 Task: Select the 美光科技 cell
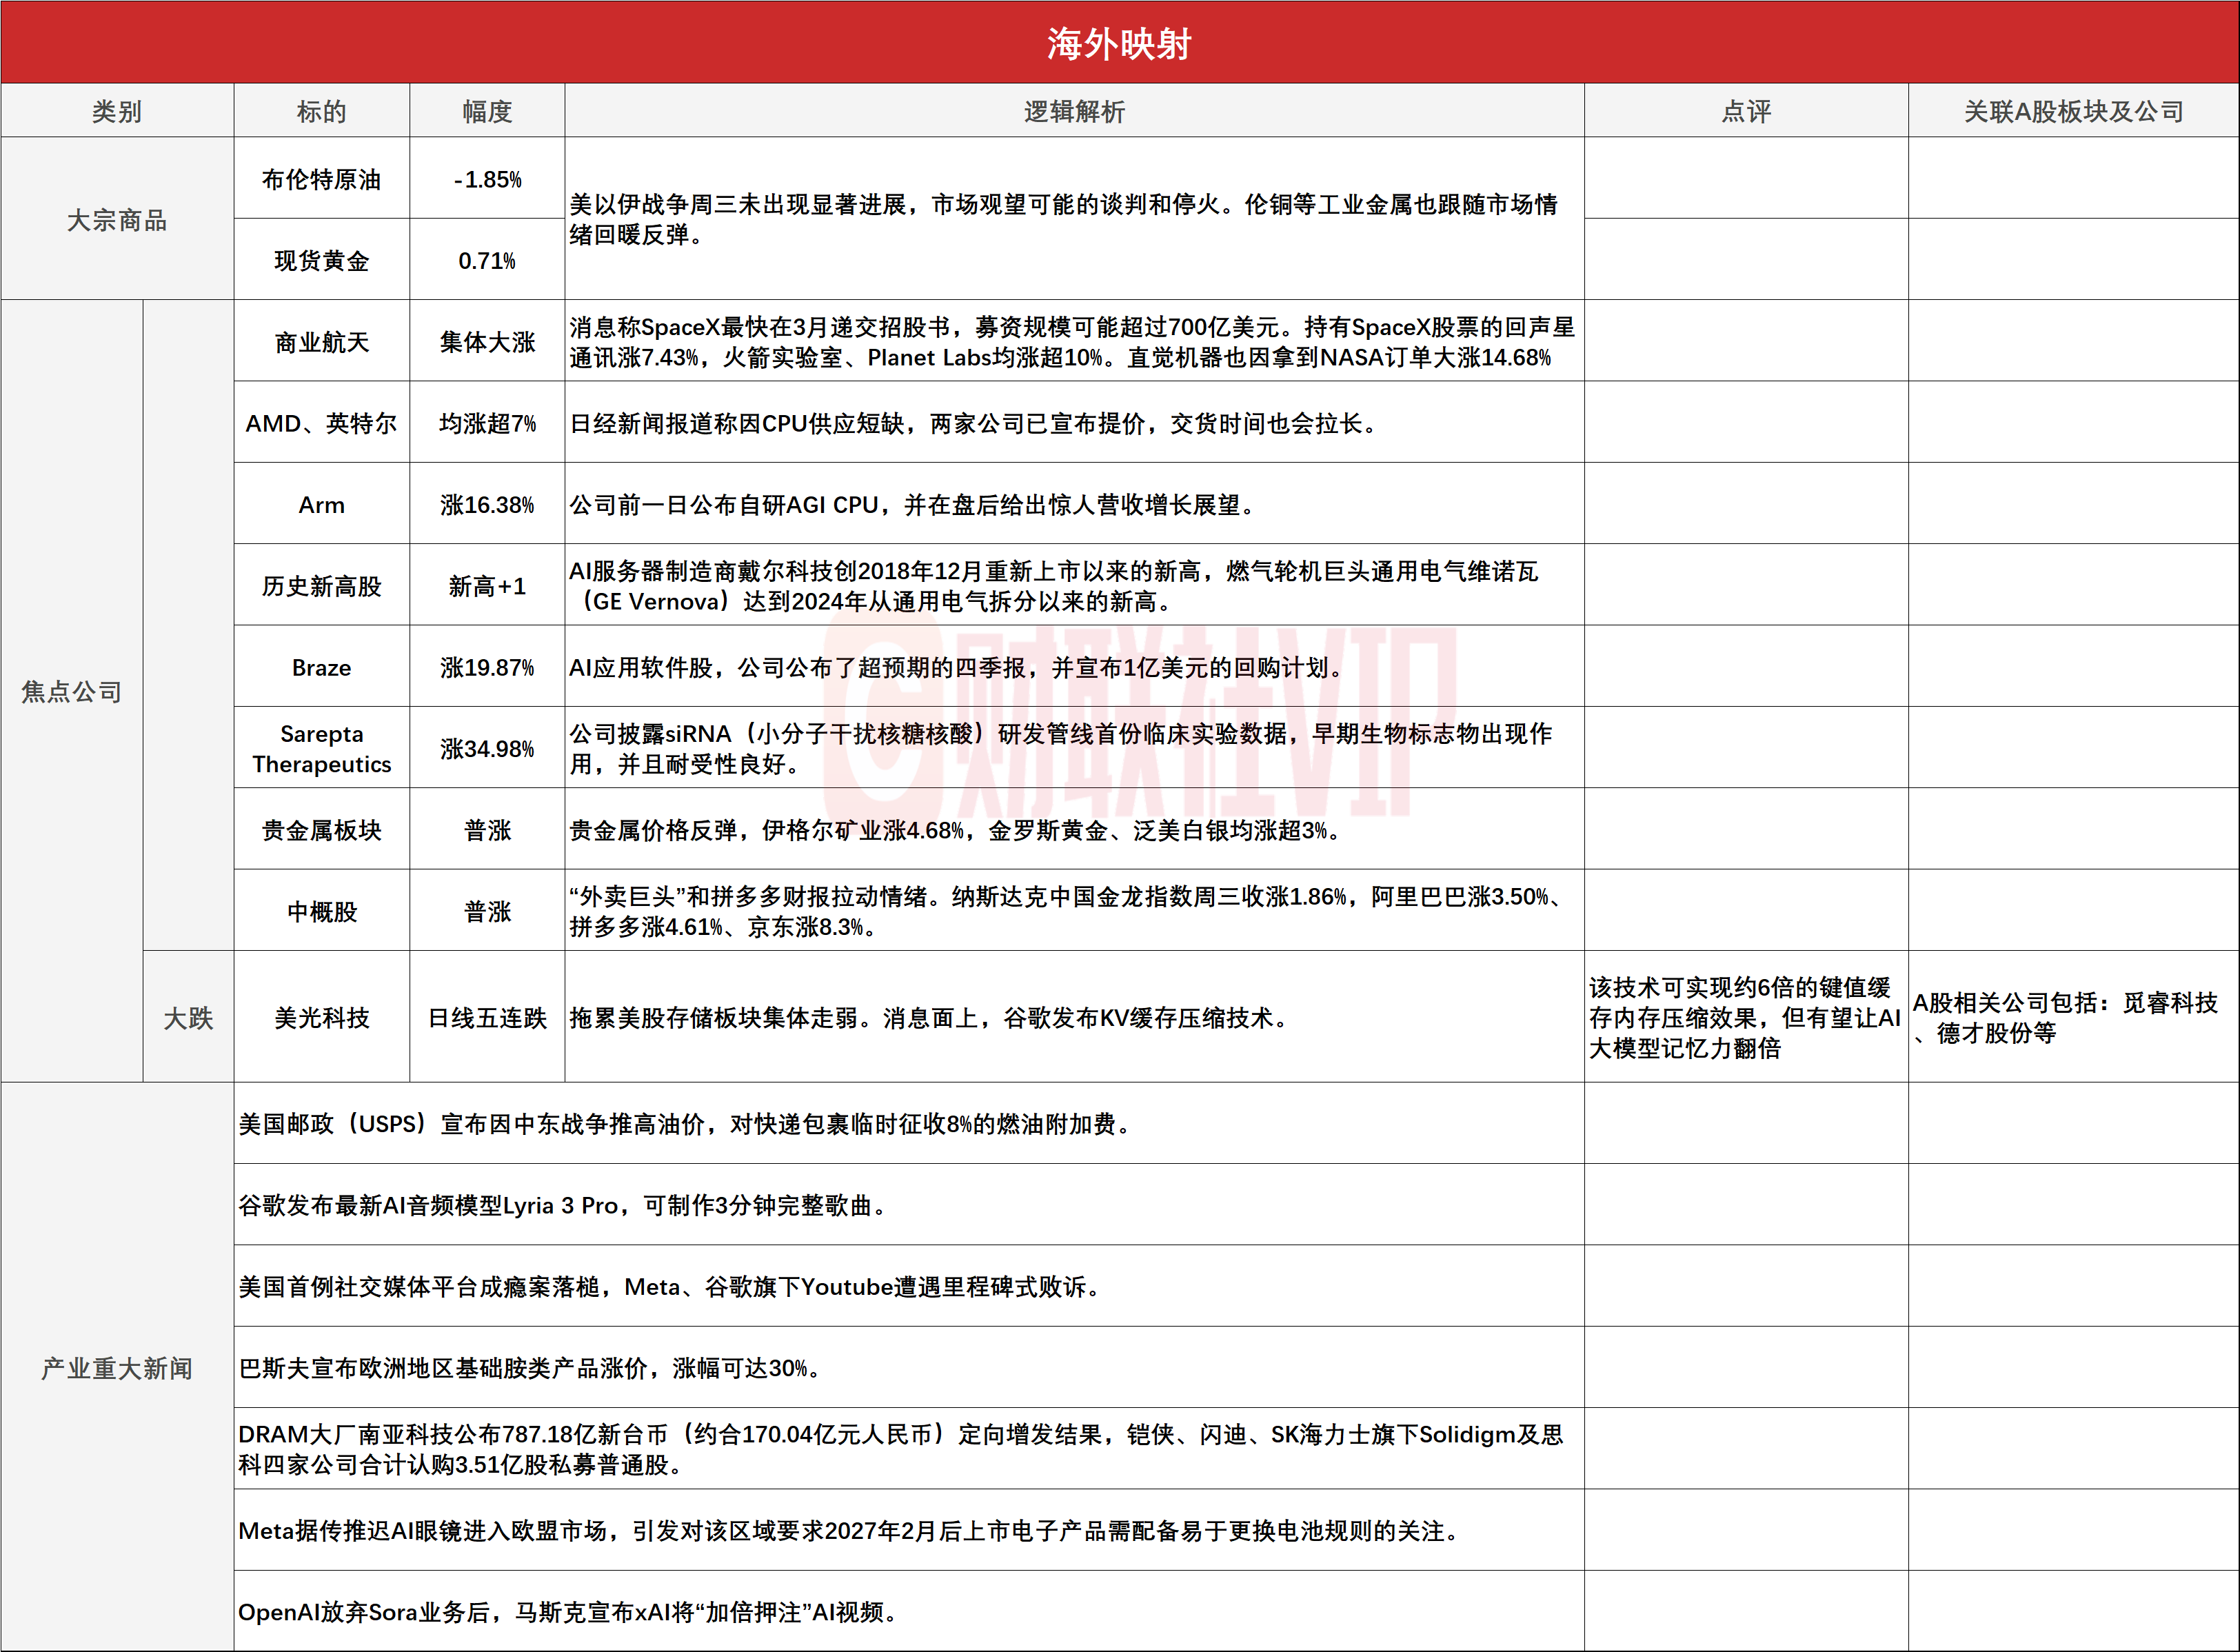tap(321, 1018)
